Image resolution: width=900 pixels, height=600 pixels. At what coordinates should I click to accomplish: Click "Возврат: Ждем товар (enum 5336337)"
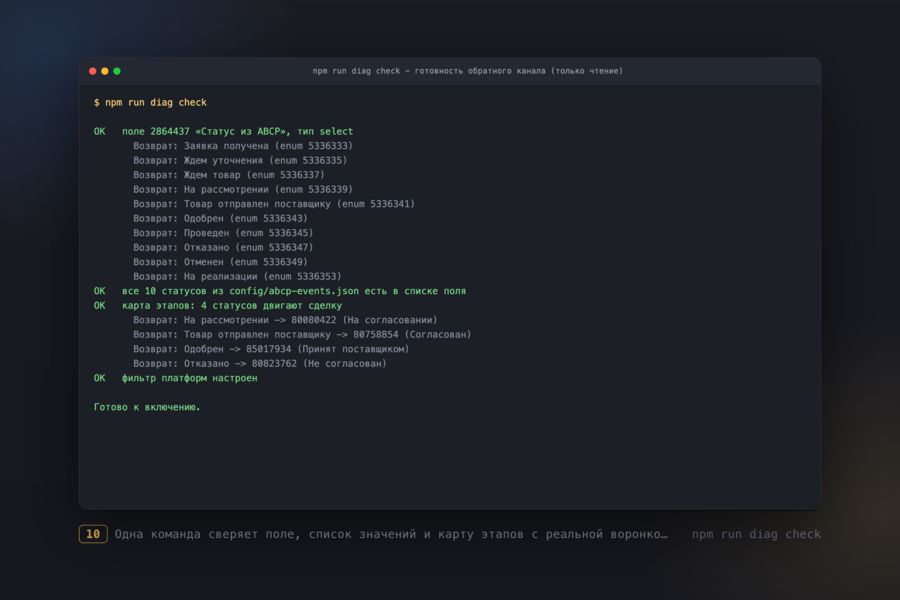[229, 175]
